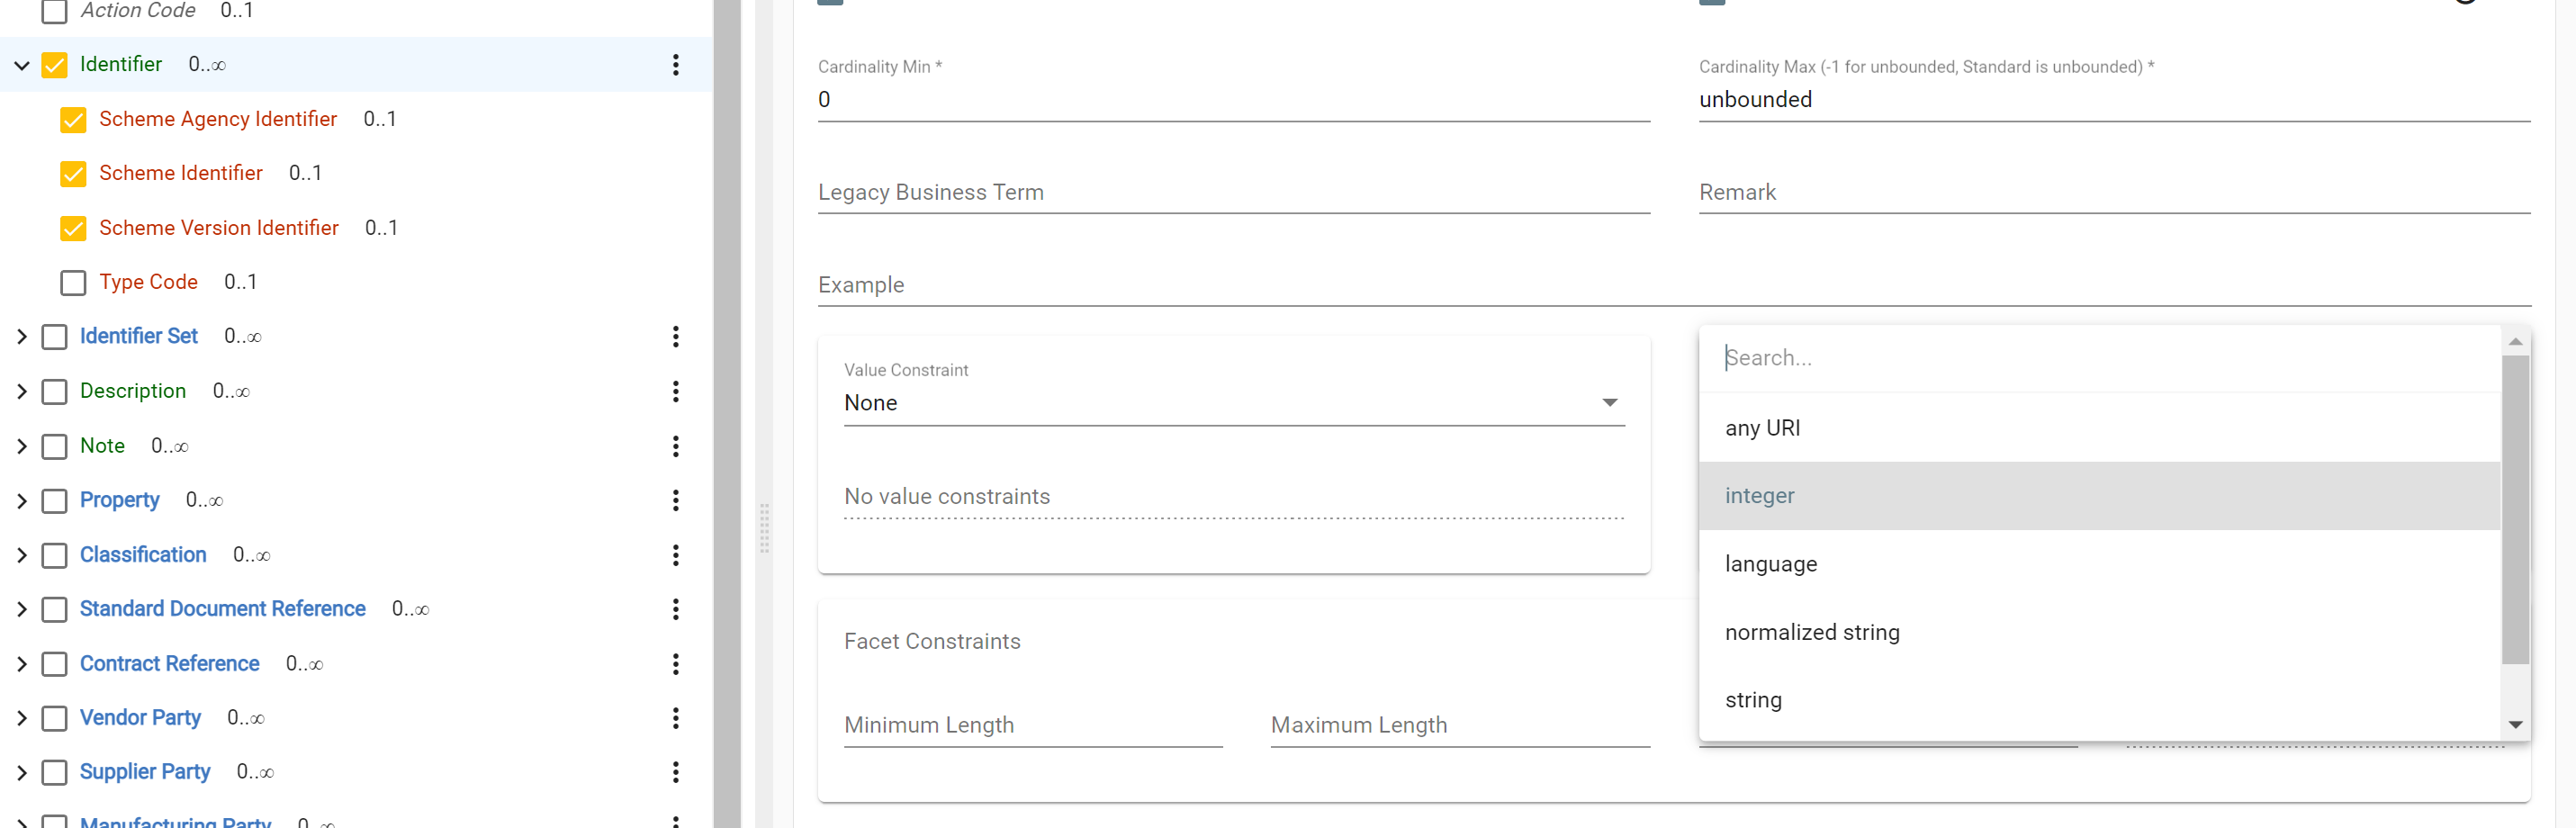The height and width of the screenshot is (828, 2576).
Task: Select integer from the type list
Action: [x=1760, y=495]
